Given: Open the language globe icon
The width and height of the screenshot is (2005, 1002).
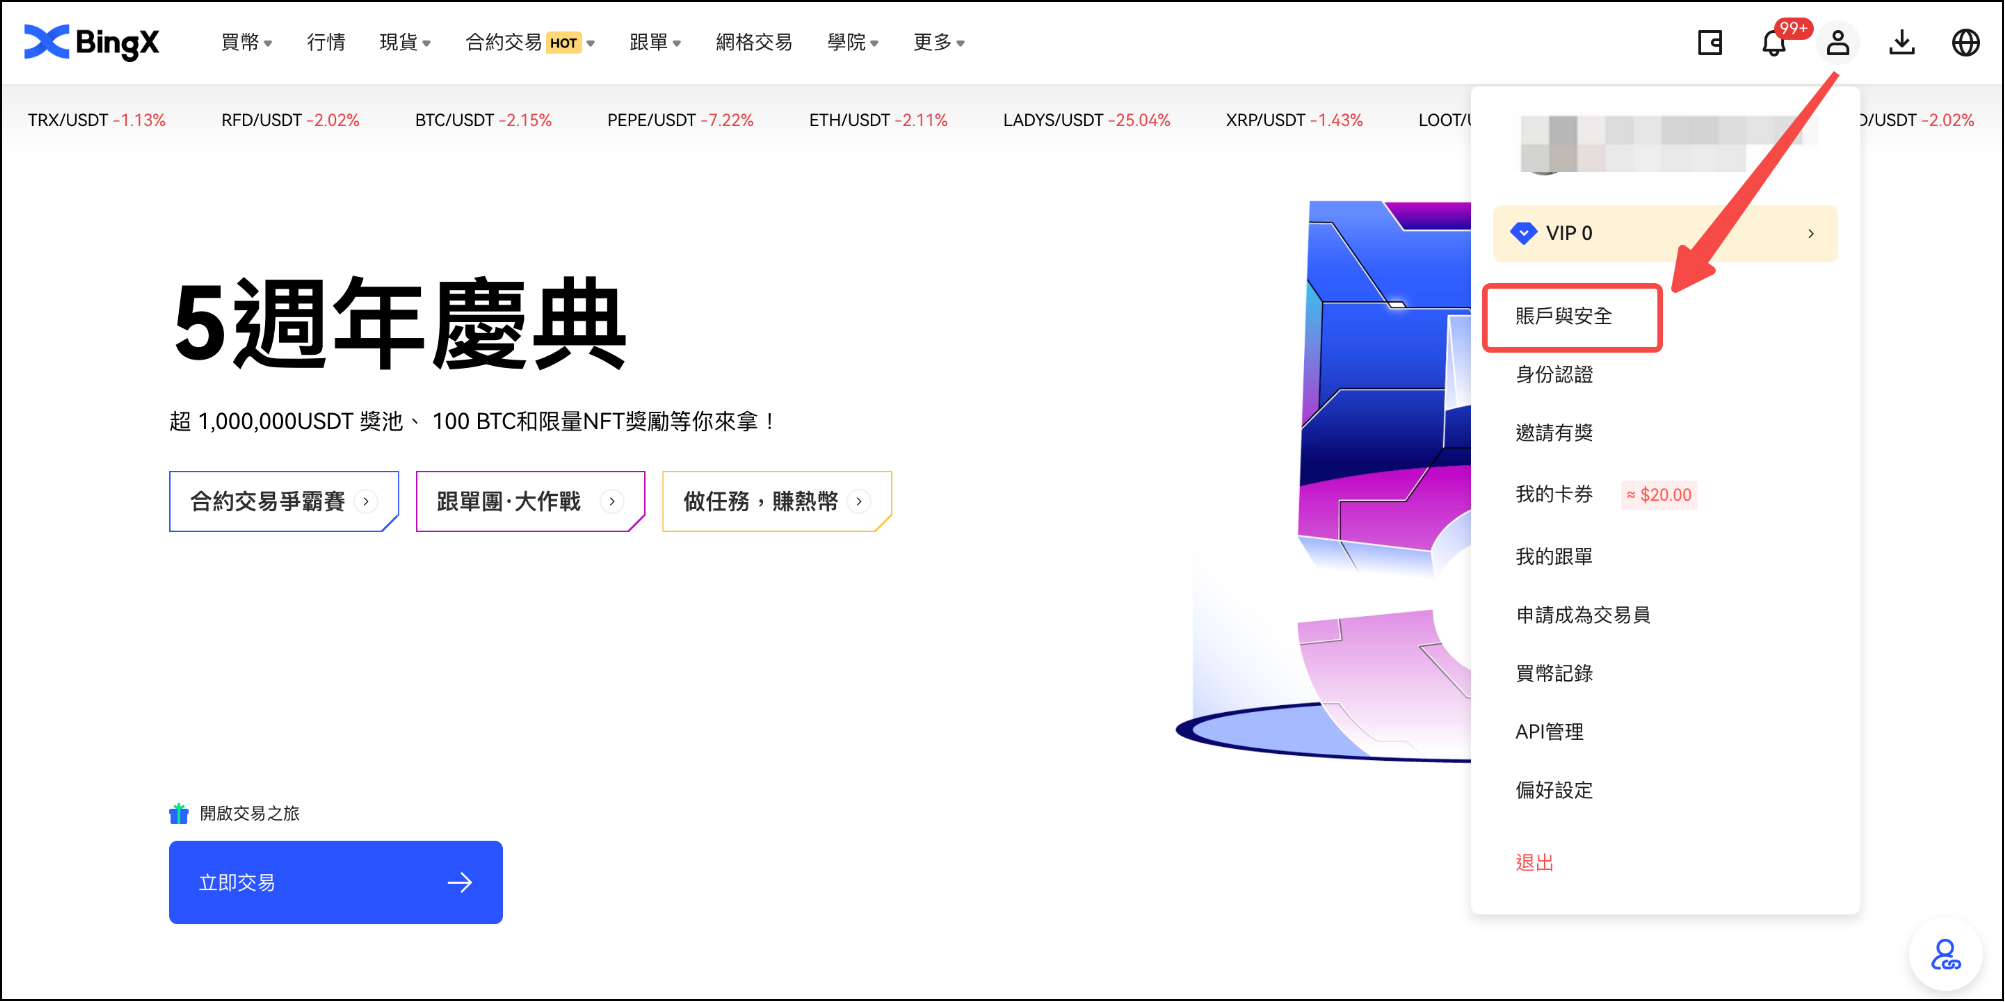Looking at the screenshot, I should point(1965,43).
